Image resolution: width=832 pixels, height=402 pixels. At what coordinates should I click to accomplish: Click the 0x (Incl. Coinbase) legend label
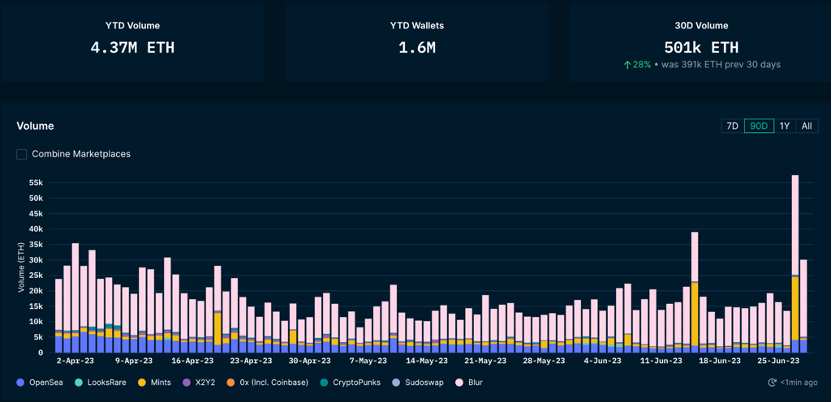coord(273,382)
